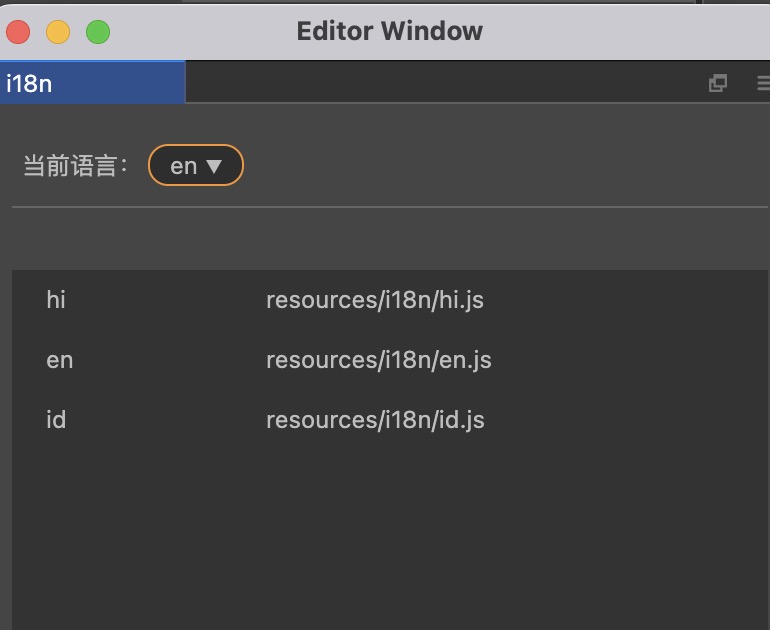Click the divider line below the language selector

[x=388, y=207]
